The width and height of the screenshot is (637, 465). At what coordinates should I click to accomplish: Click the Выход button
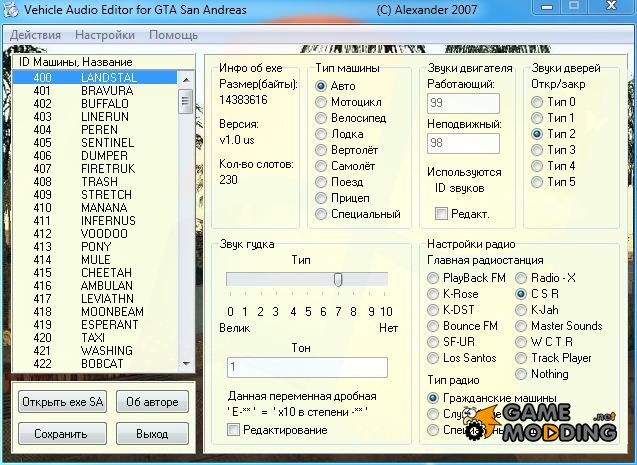click(152, 434)
